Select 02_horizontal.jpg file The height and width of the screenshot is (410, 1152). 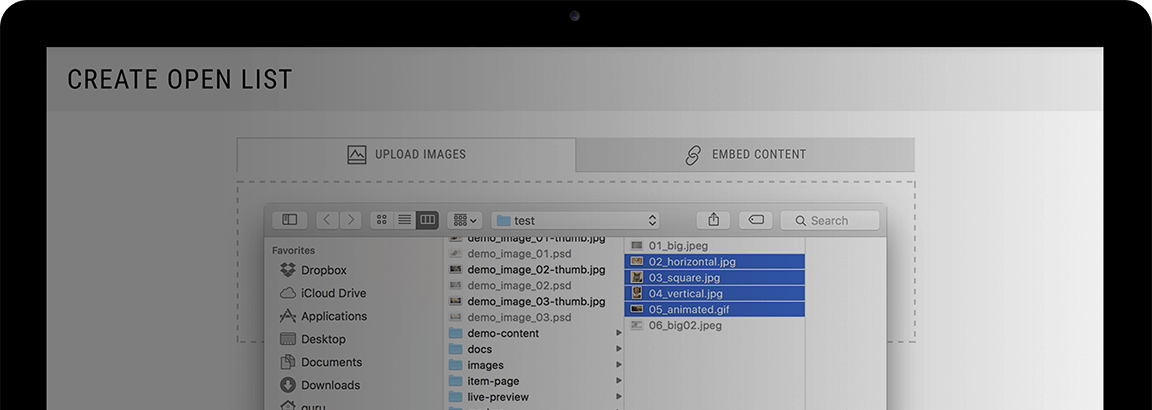click(x=715, y=262)
